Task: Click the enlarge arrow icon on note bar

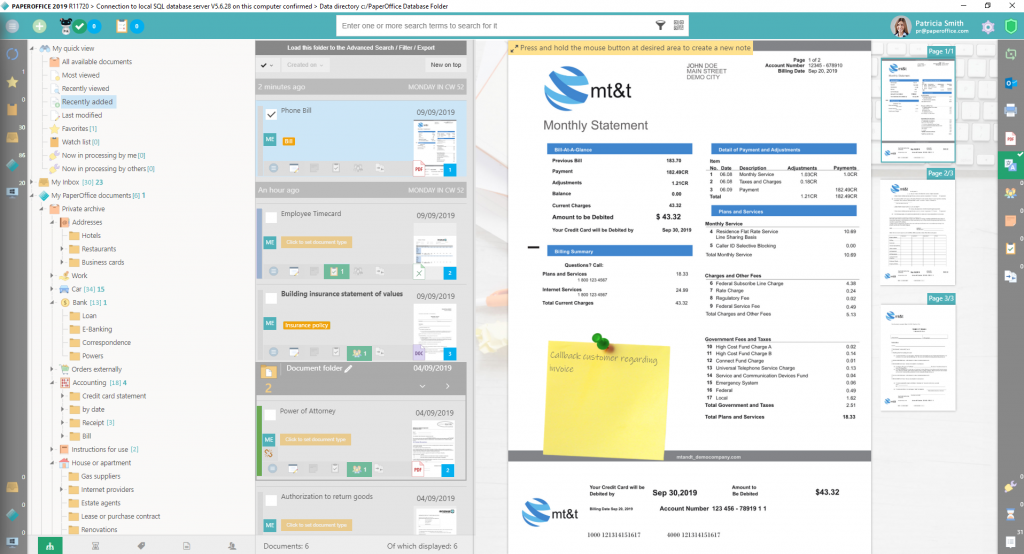Action: (x=515, y=48)
